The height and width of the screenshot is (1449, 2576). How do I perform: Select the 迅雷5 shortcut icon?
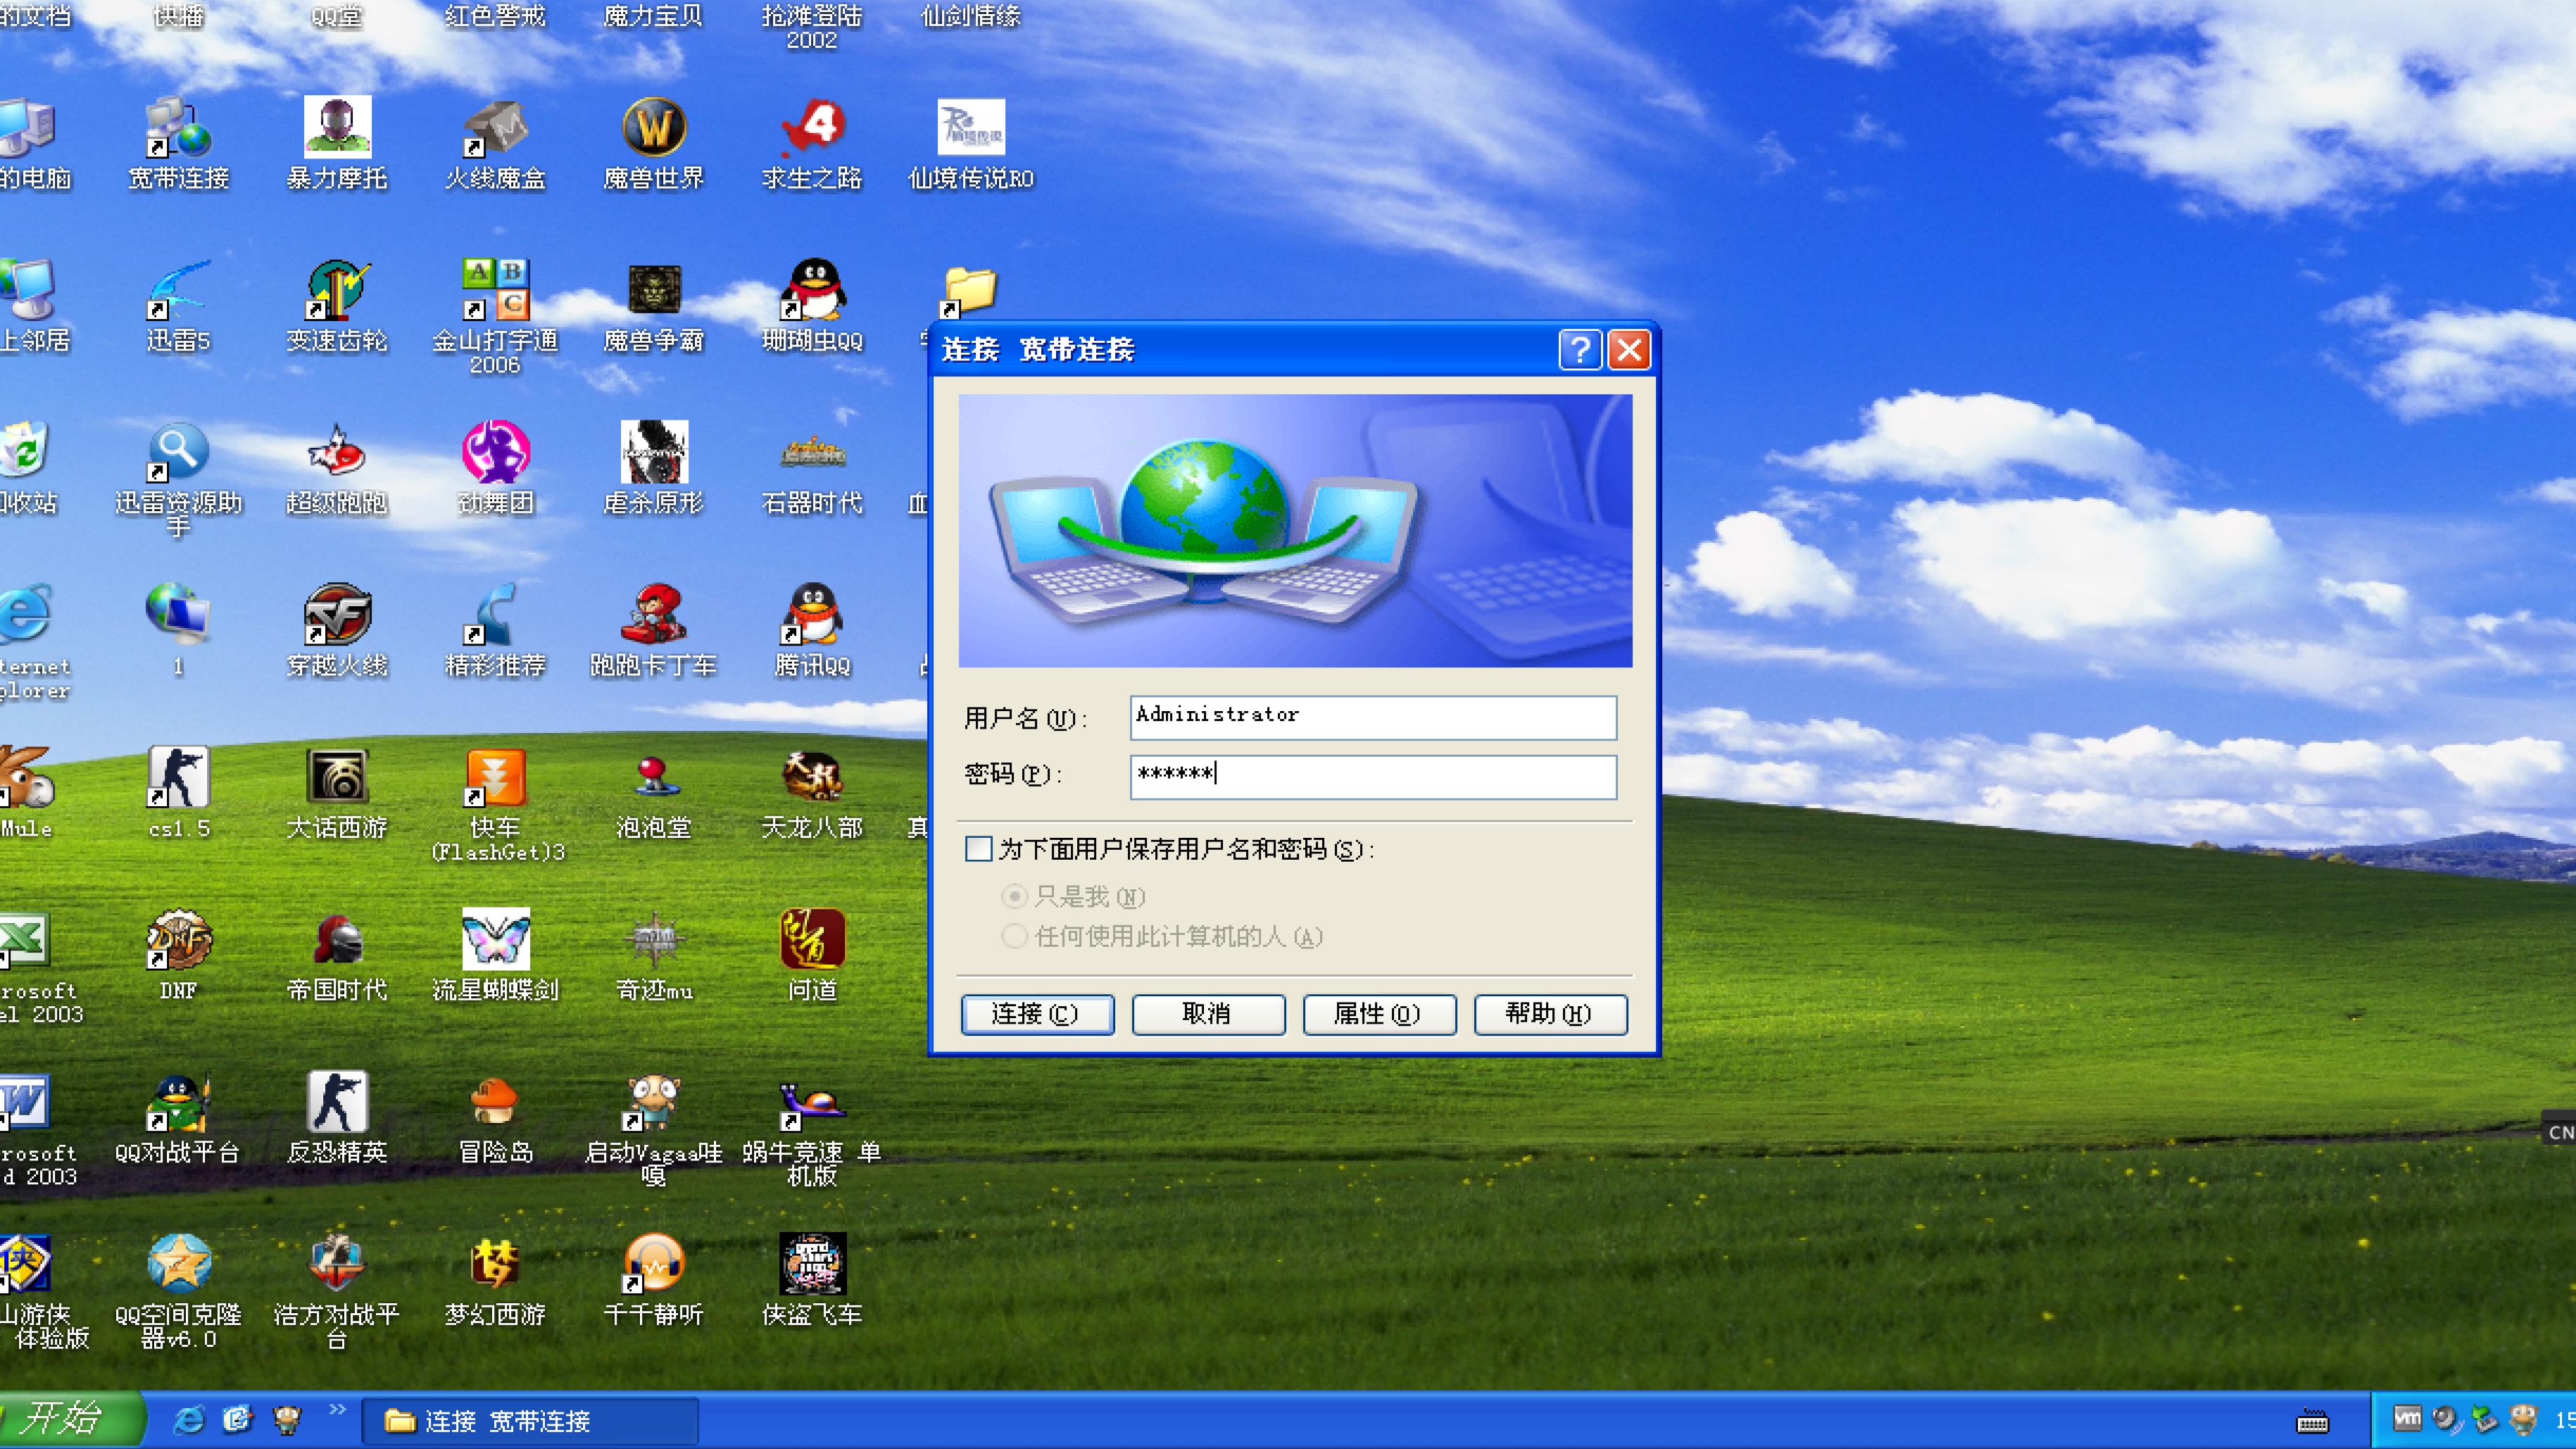click(x=178, y=292)
